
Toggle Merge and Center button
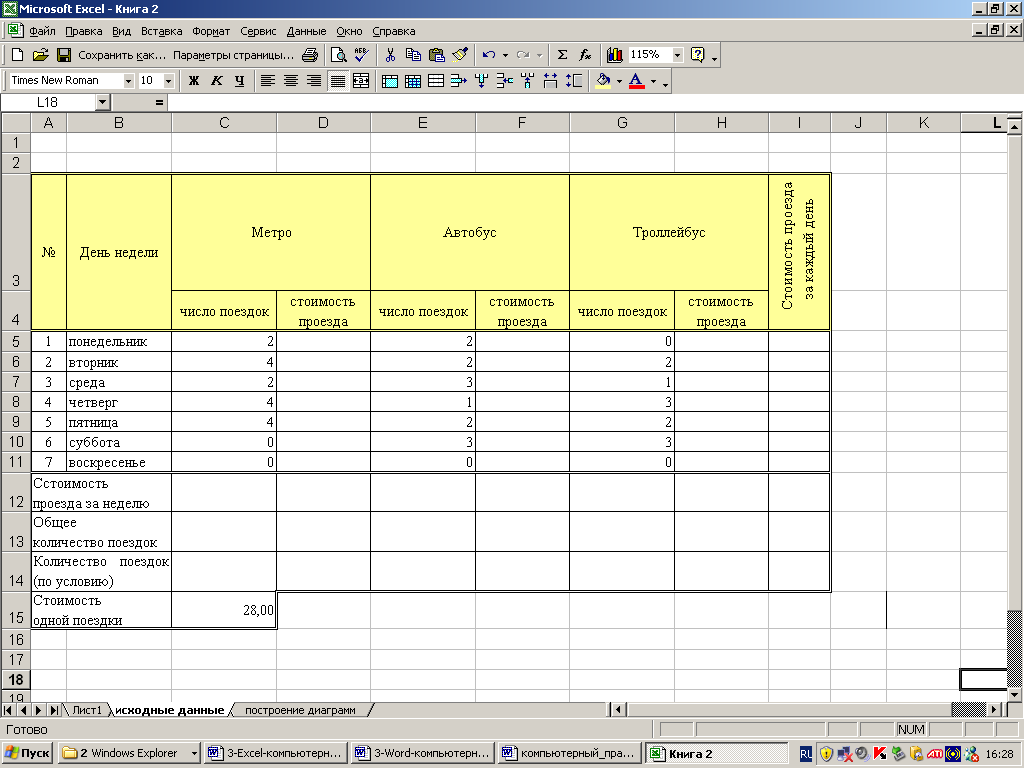tap(361, 81)
